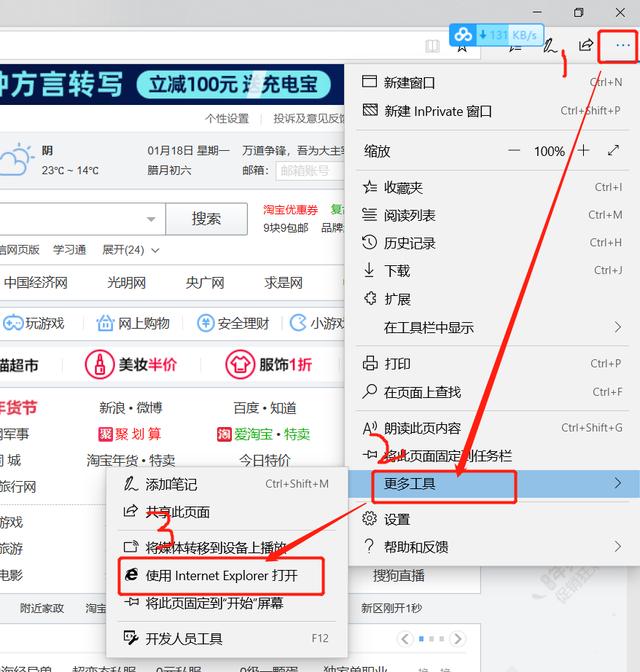Click the 安全理财 yen icon
Image resolution: width=640 pixels, height=672 pixels.
pos(205,323)
